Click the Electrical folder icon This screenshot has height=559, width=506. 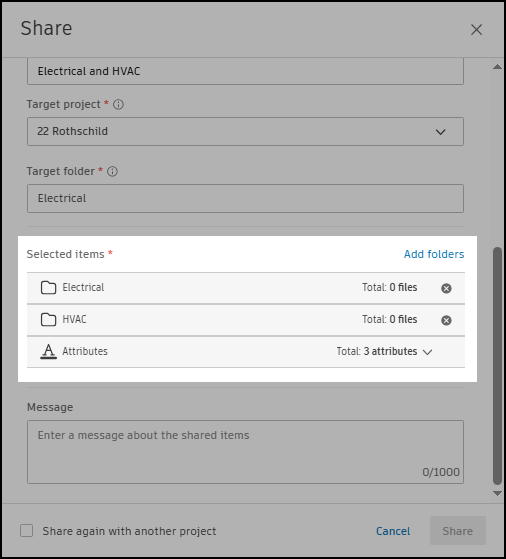click(x=48, y=287)
